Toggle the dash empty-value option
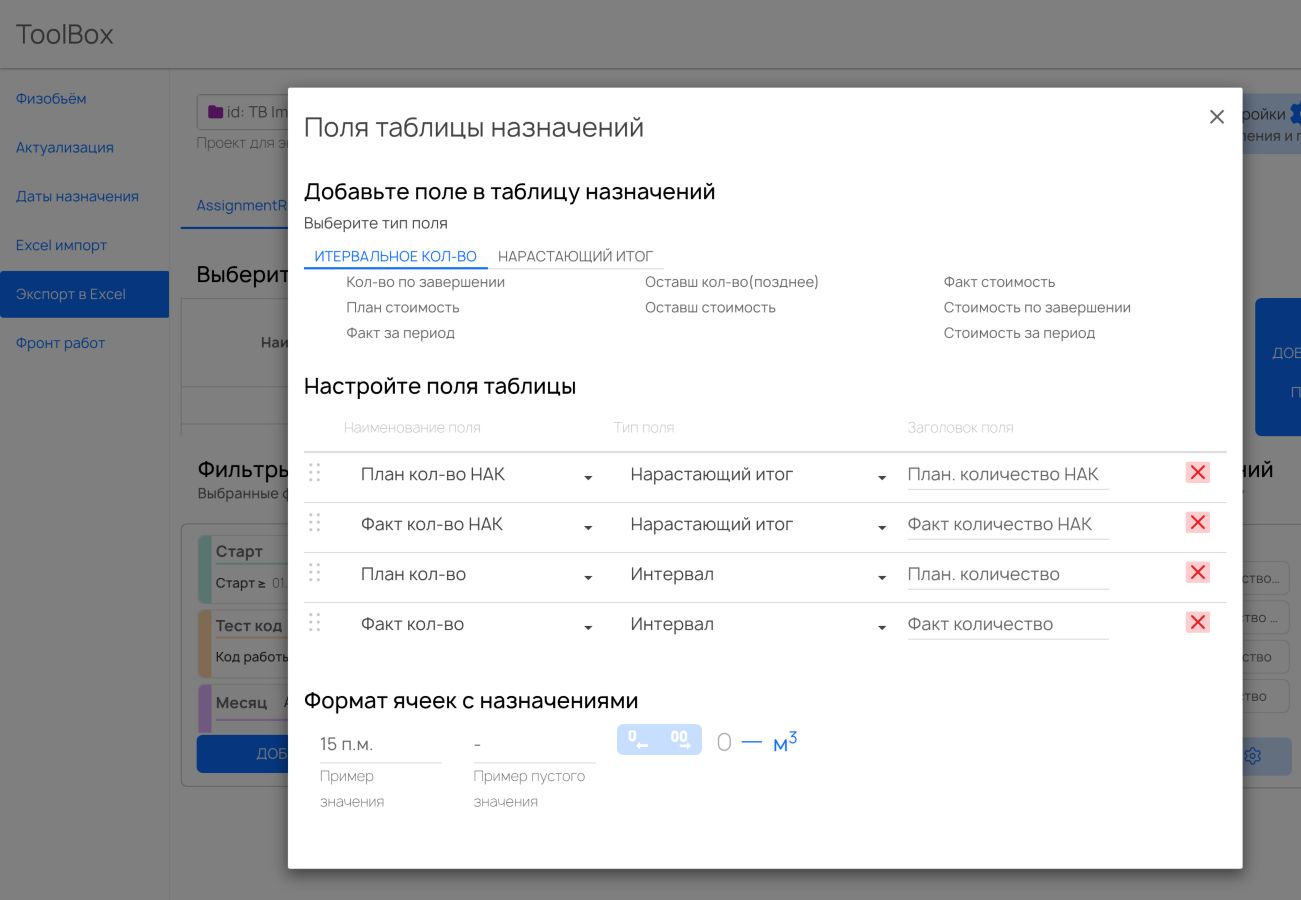 point(752,742)
